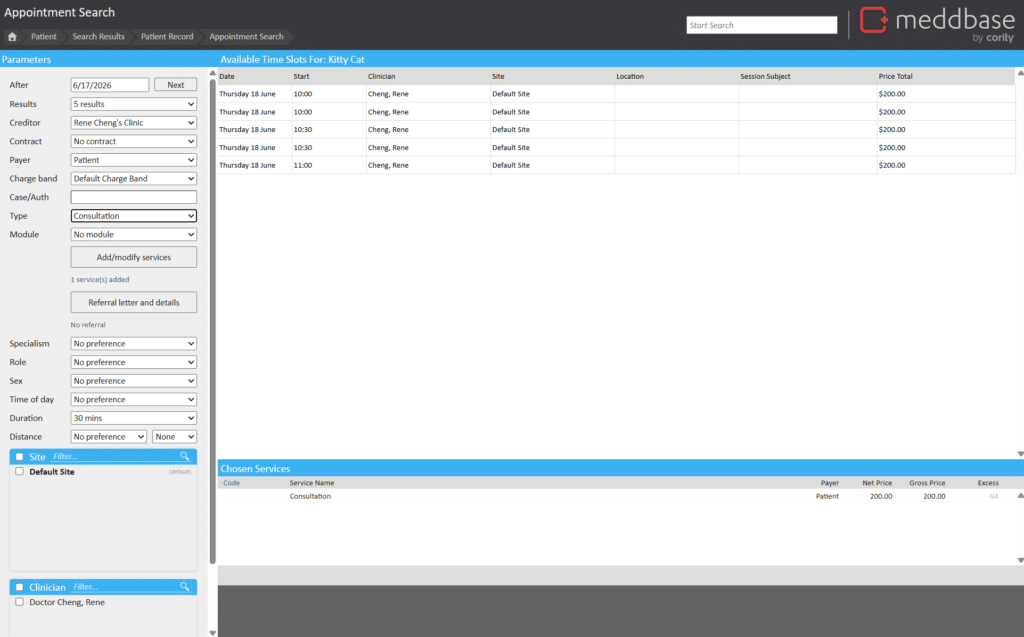Screen dimensions: 1024x637
Task: Go to home via house icon
Action: (12, 37)
